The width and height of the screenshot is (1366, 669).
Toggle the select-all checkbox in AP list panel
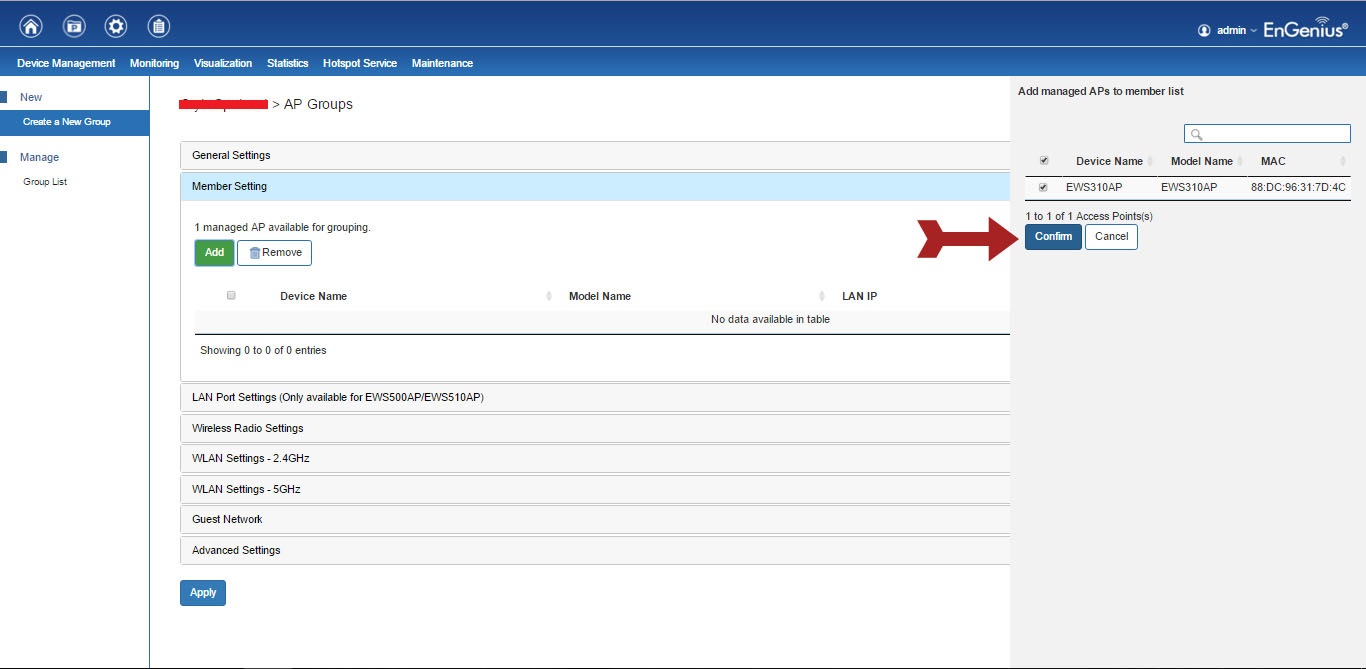coord(1044,161)
